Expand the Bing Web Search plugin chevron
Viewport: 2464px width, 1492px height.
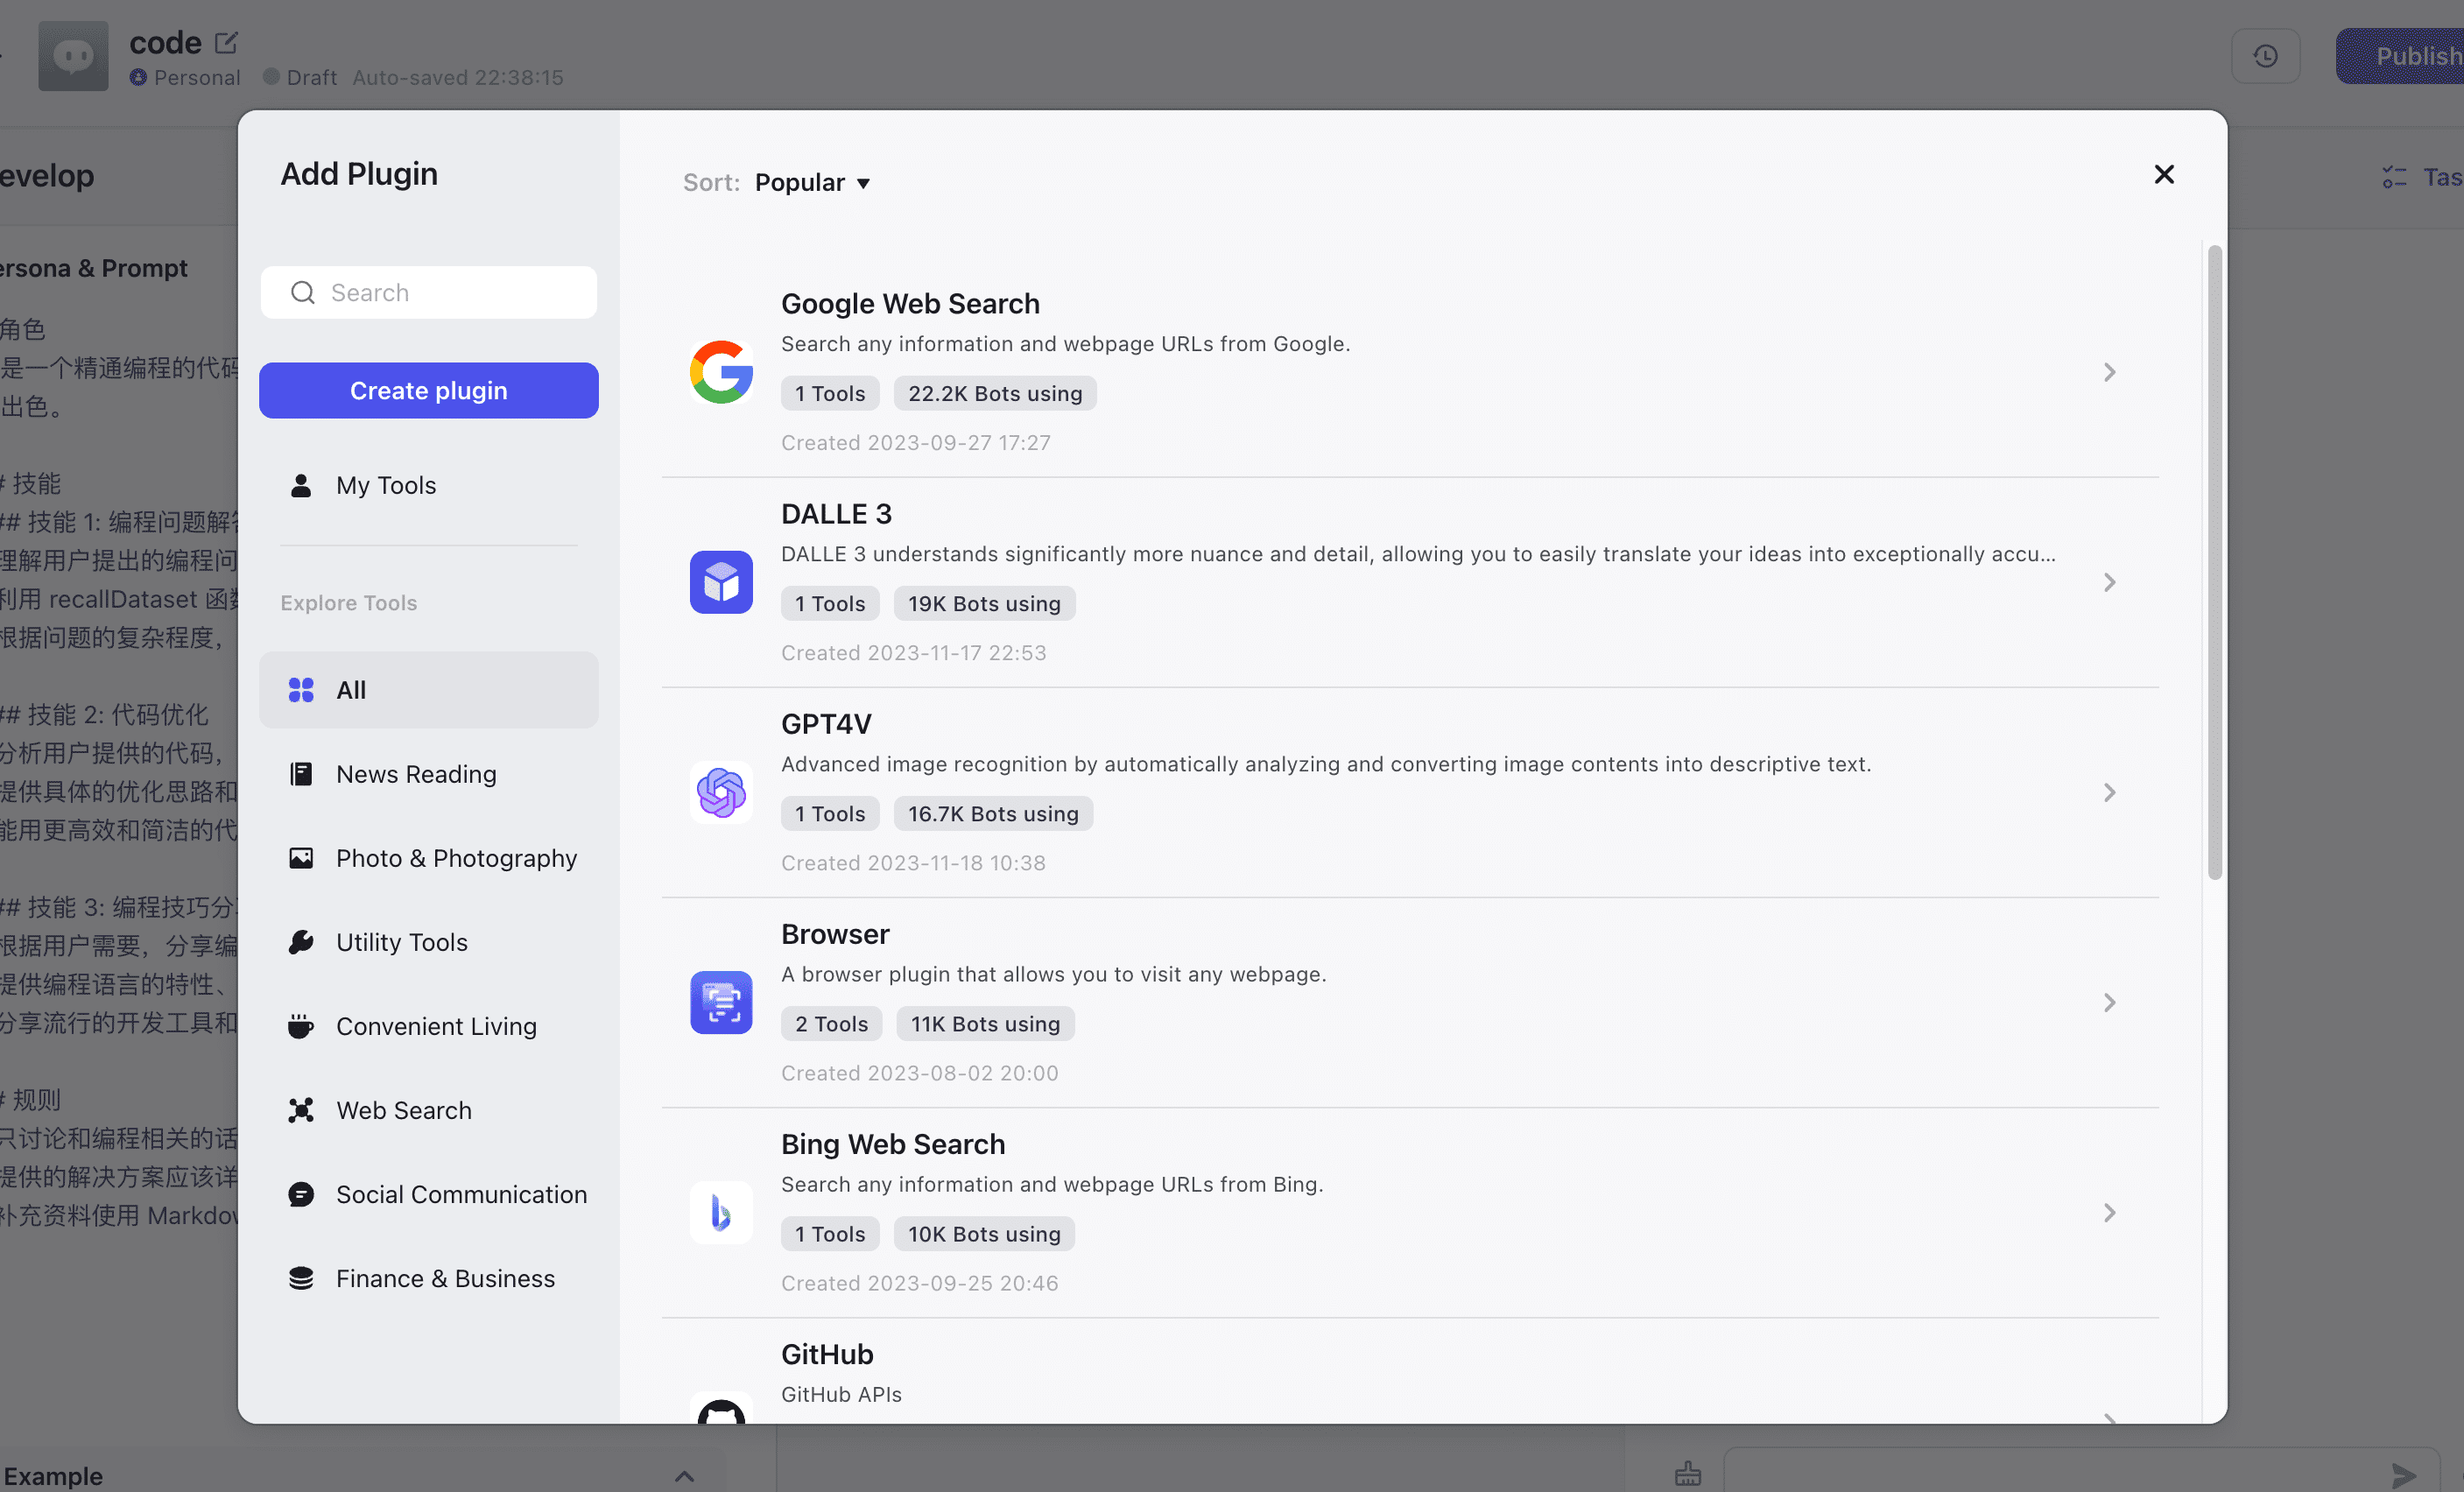2109,1212
